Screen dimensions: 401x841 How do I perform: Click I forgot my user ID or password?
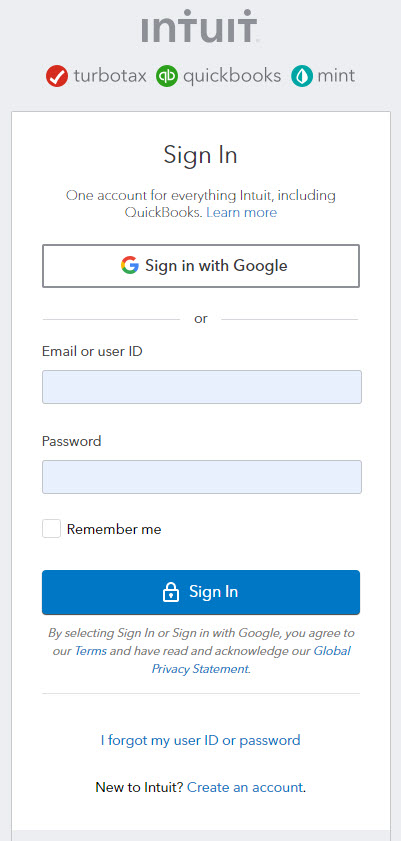click(200, 741)
